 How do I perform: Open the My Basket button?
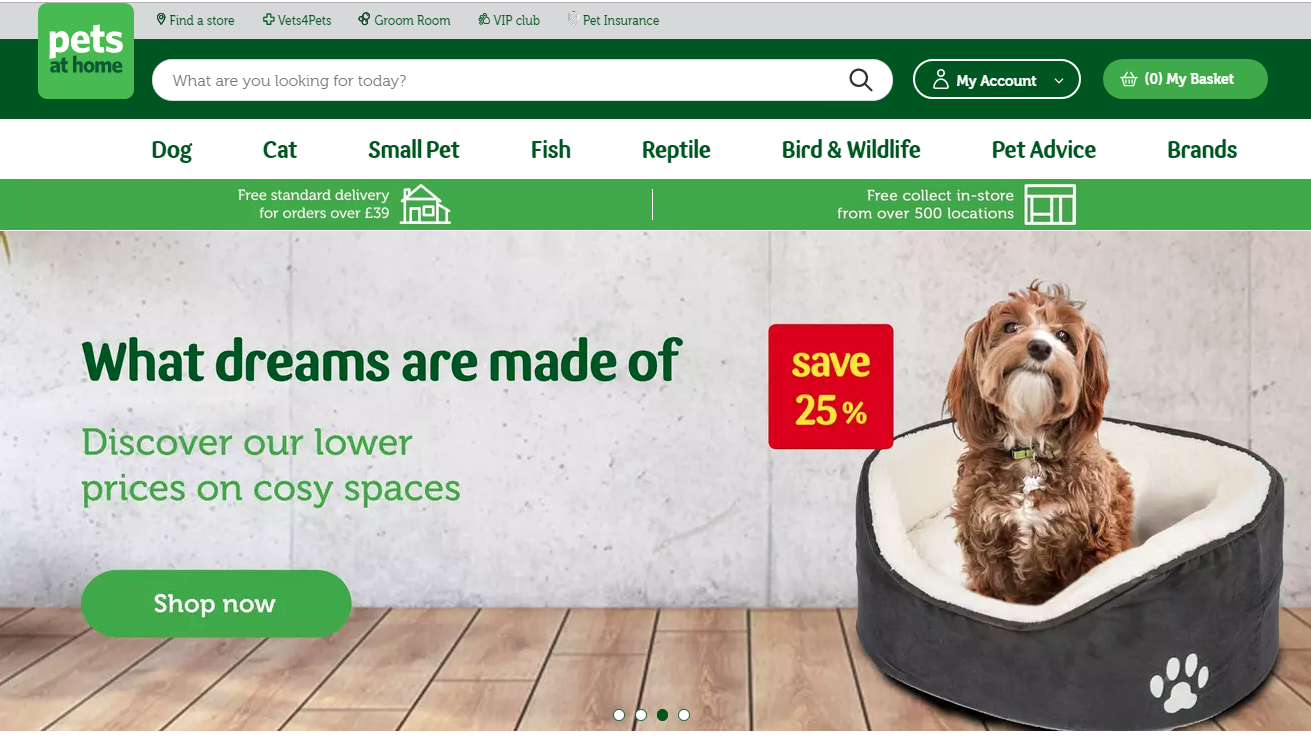1185,79
